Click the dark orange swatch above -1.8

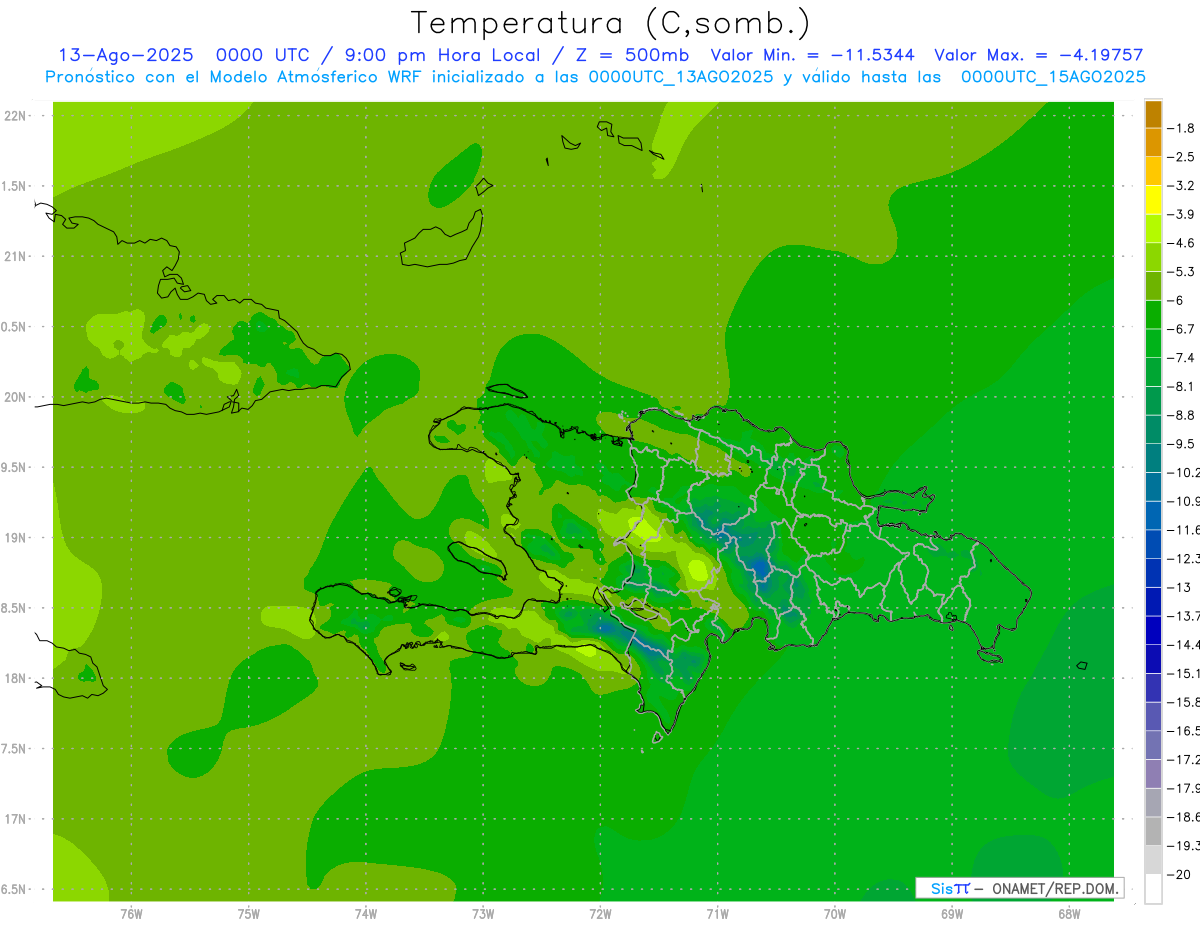click(1154, 114)
